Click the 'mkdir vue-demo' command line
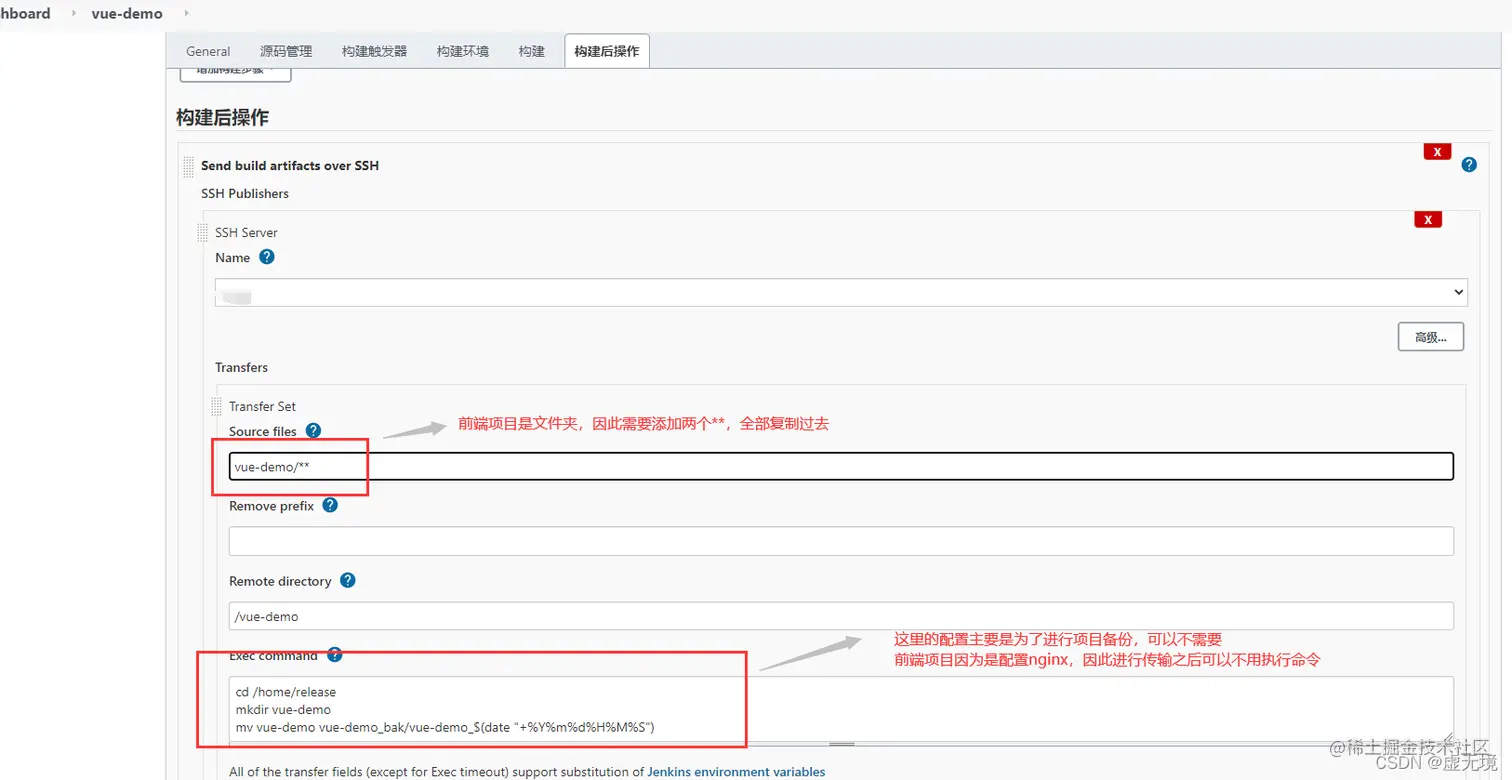Screen dimensions: 1512x780 pos(283,709)
